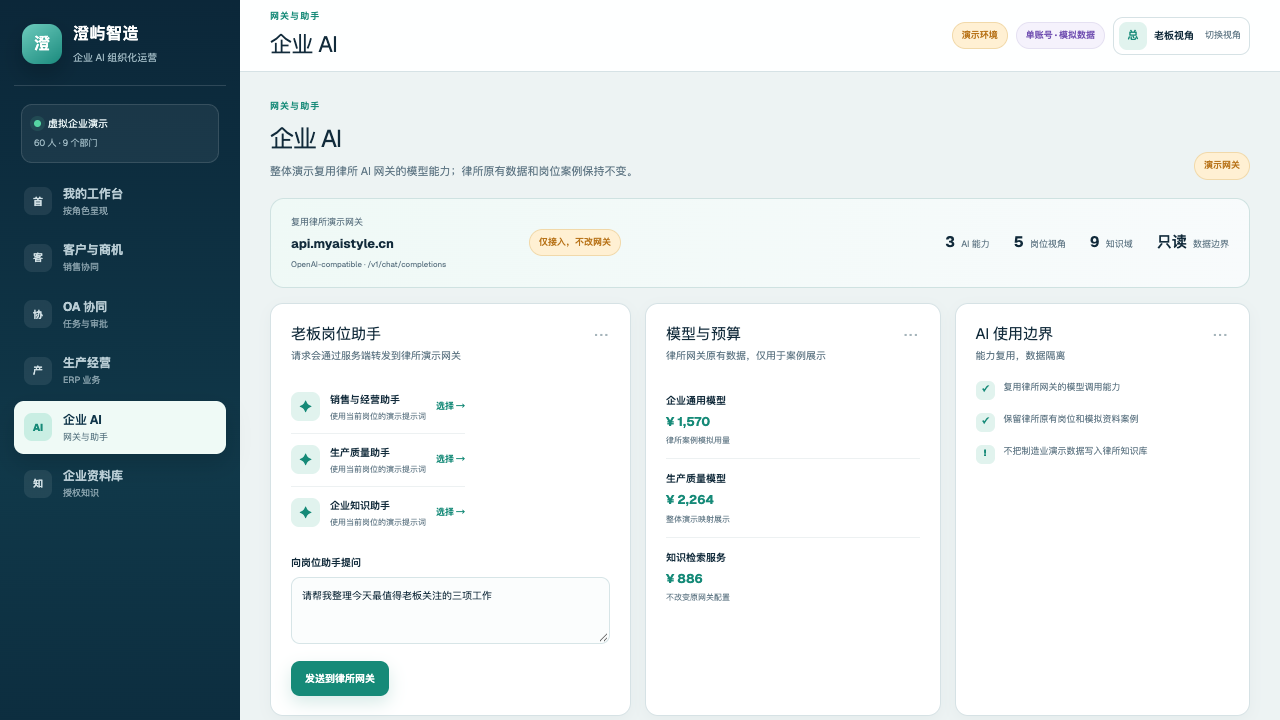Click the 单账号 · 模拟数据 badge
Screen dimensions: 1280x720
[1060, 35]
